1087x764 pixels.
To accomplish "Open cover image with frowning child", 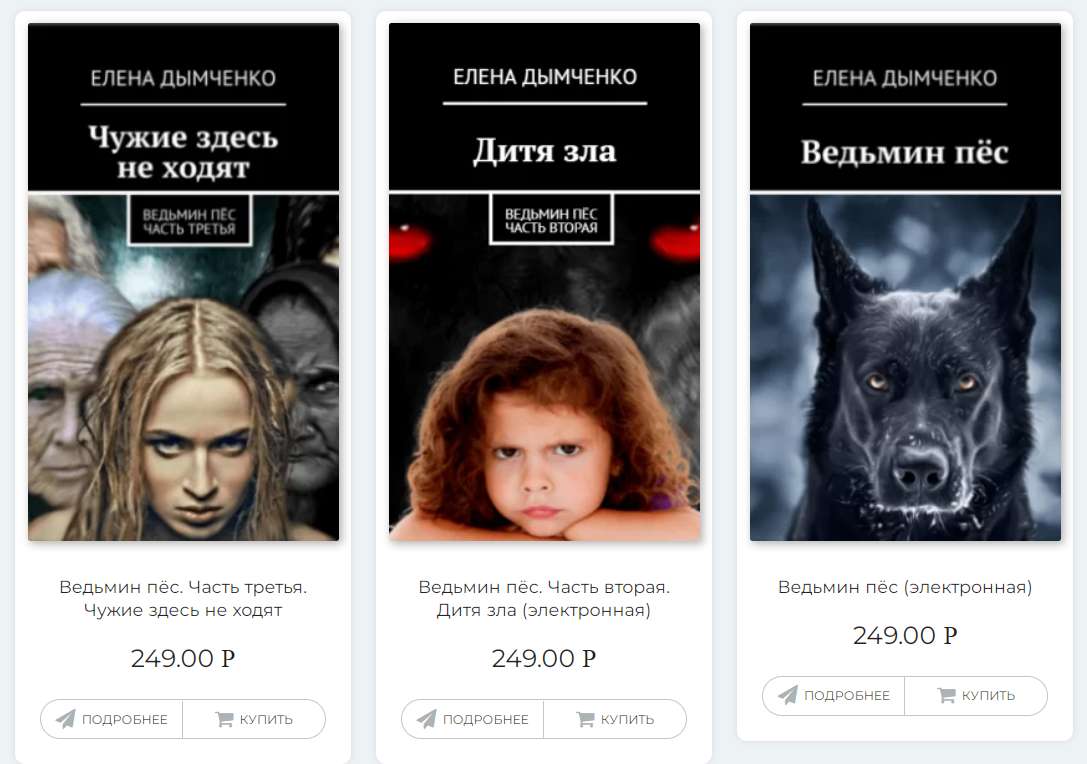I will (x=544, y=281).
